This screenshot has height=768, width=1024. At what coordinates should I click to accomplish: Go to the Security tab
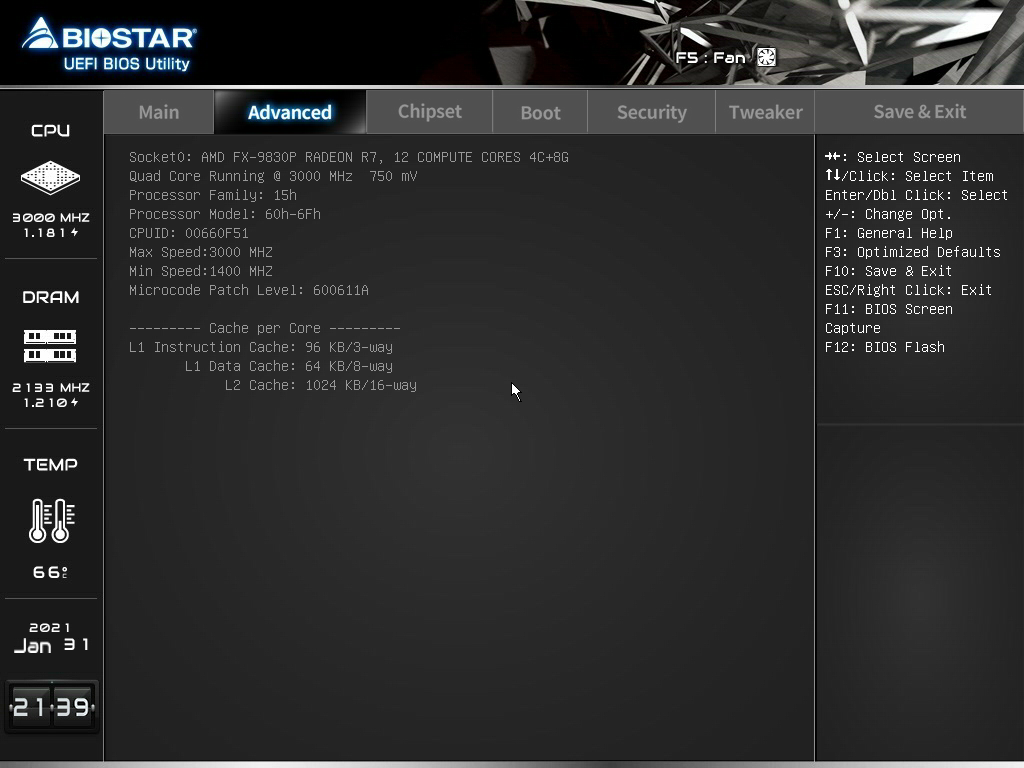click(x=651, y=112)
